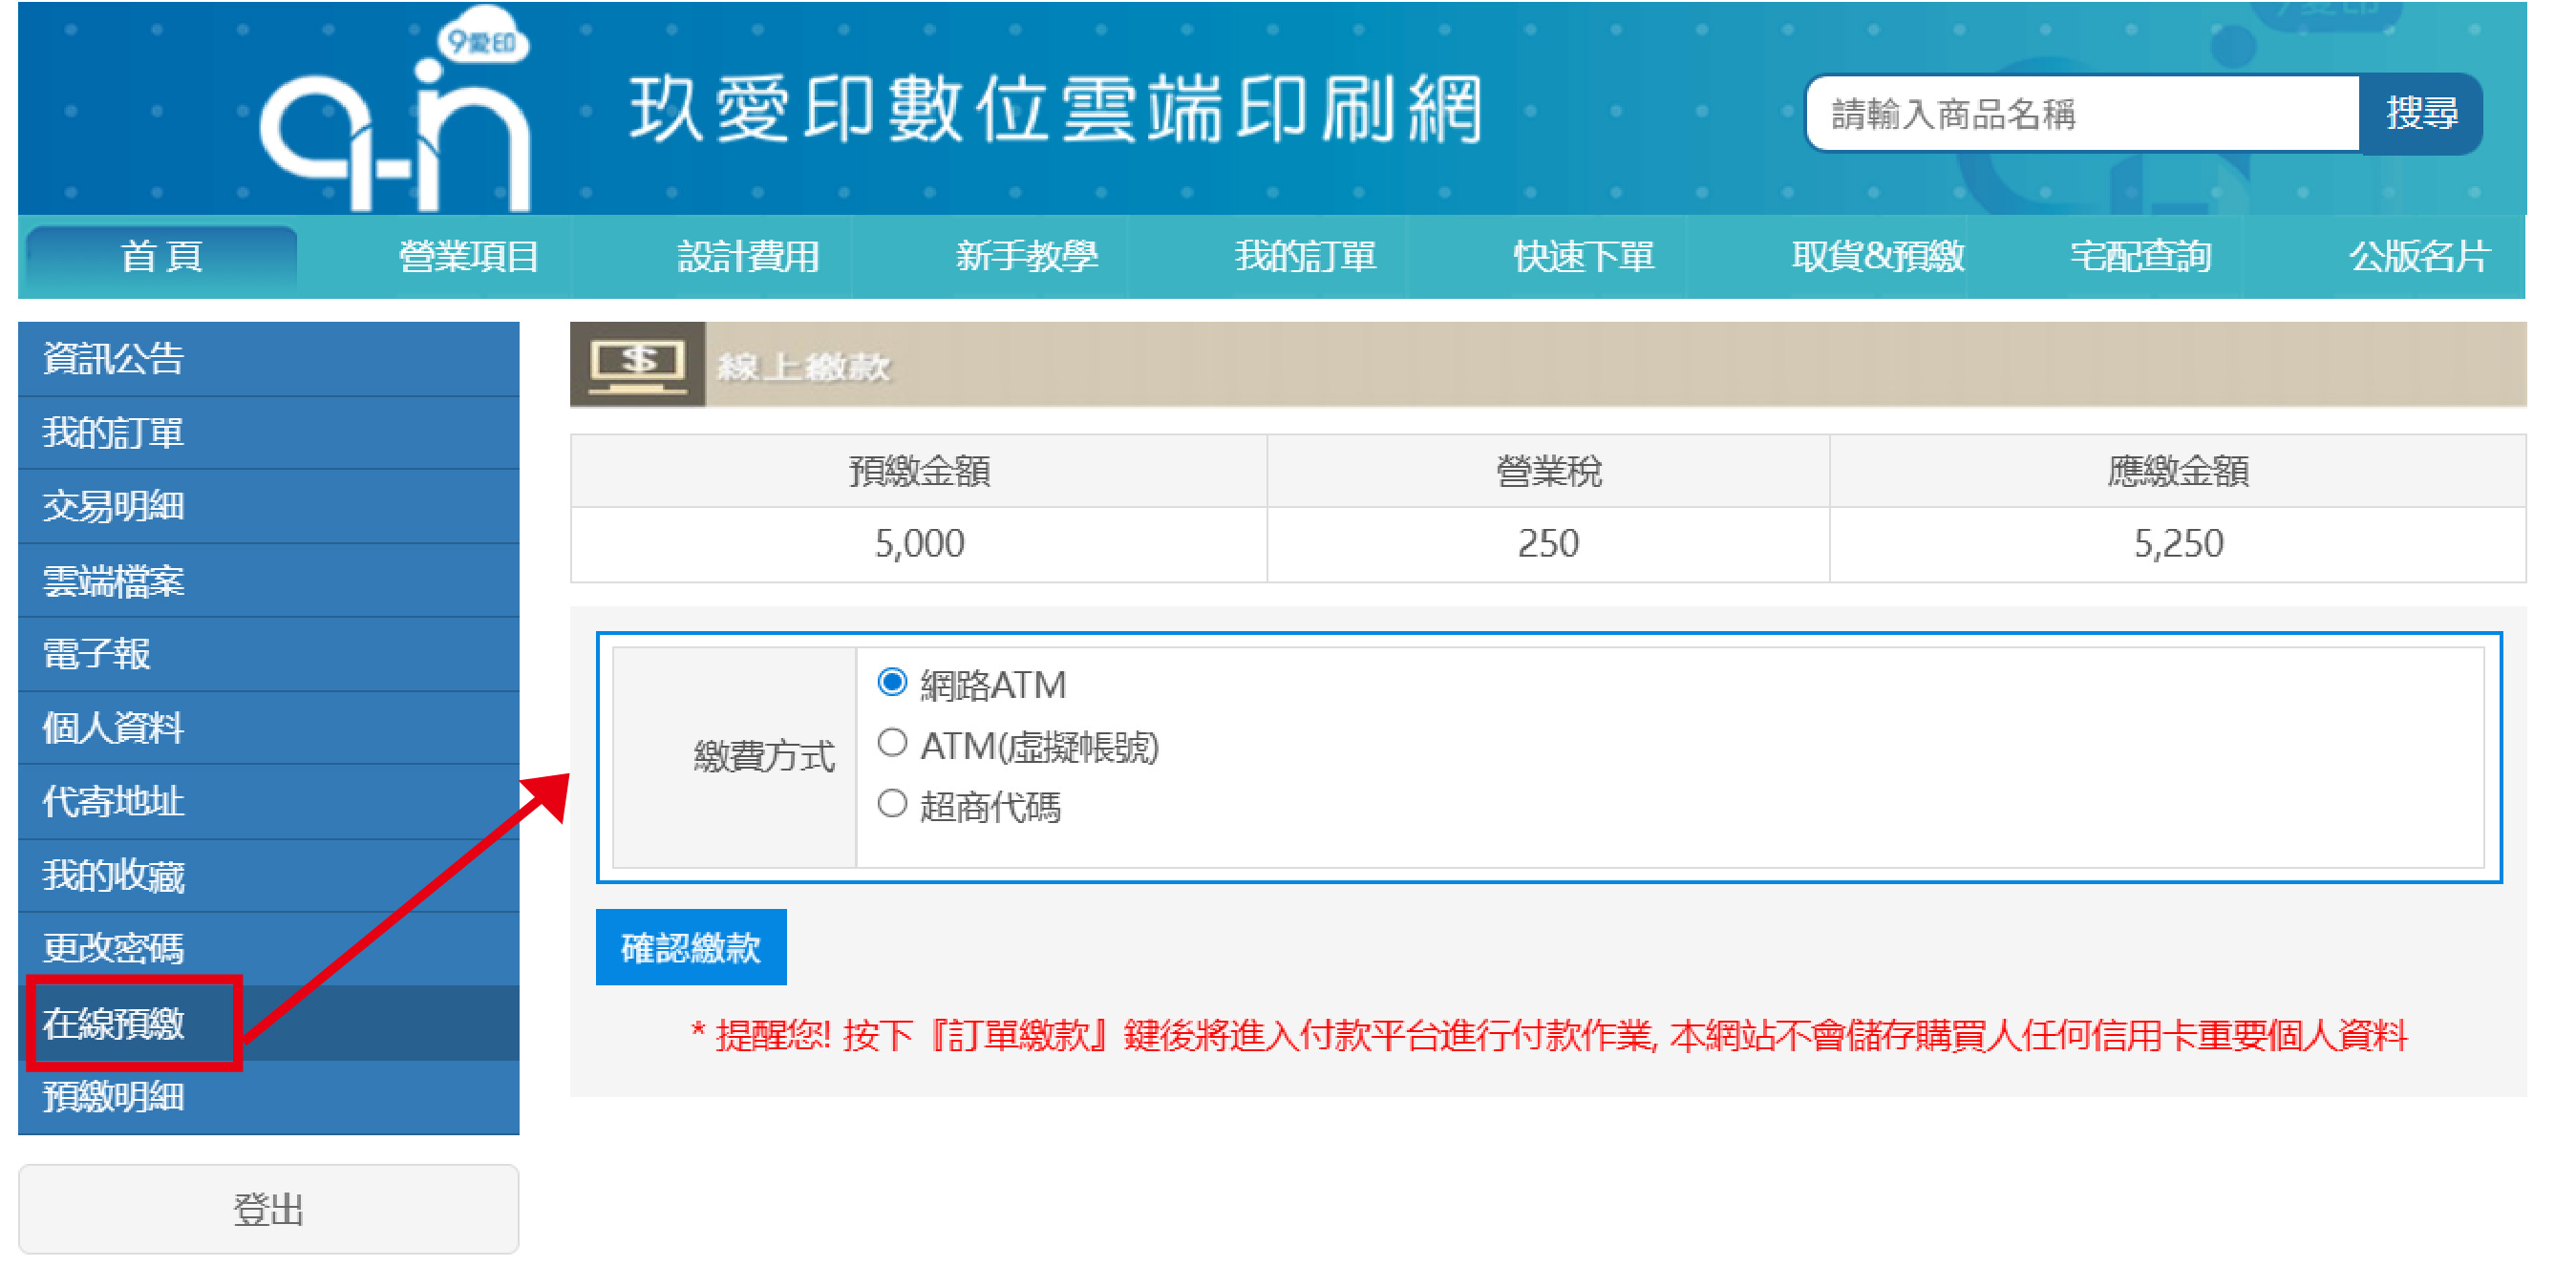Open 電子報 in the sidebar
2576x1288 pixels.
(x=268, y=655)
